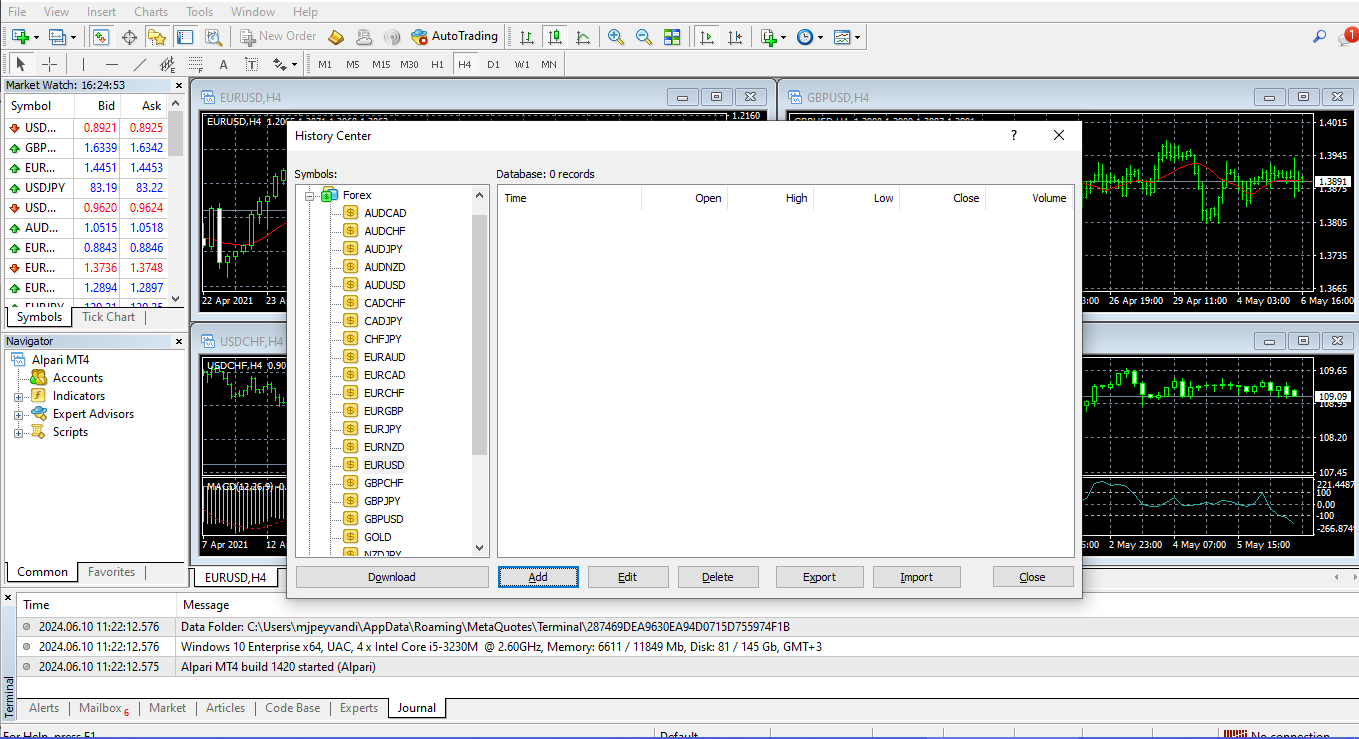Switch timeframe to D1
Viewport: 1359px width, 739px height.
[493, 64]
